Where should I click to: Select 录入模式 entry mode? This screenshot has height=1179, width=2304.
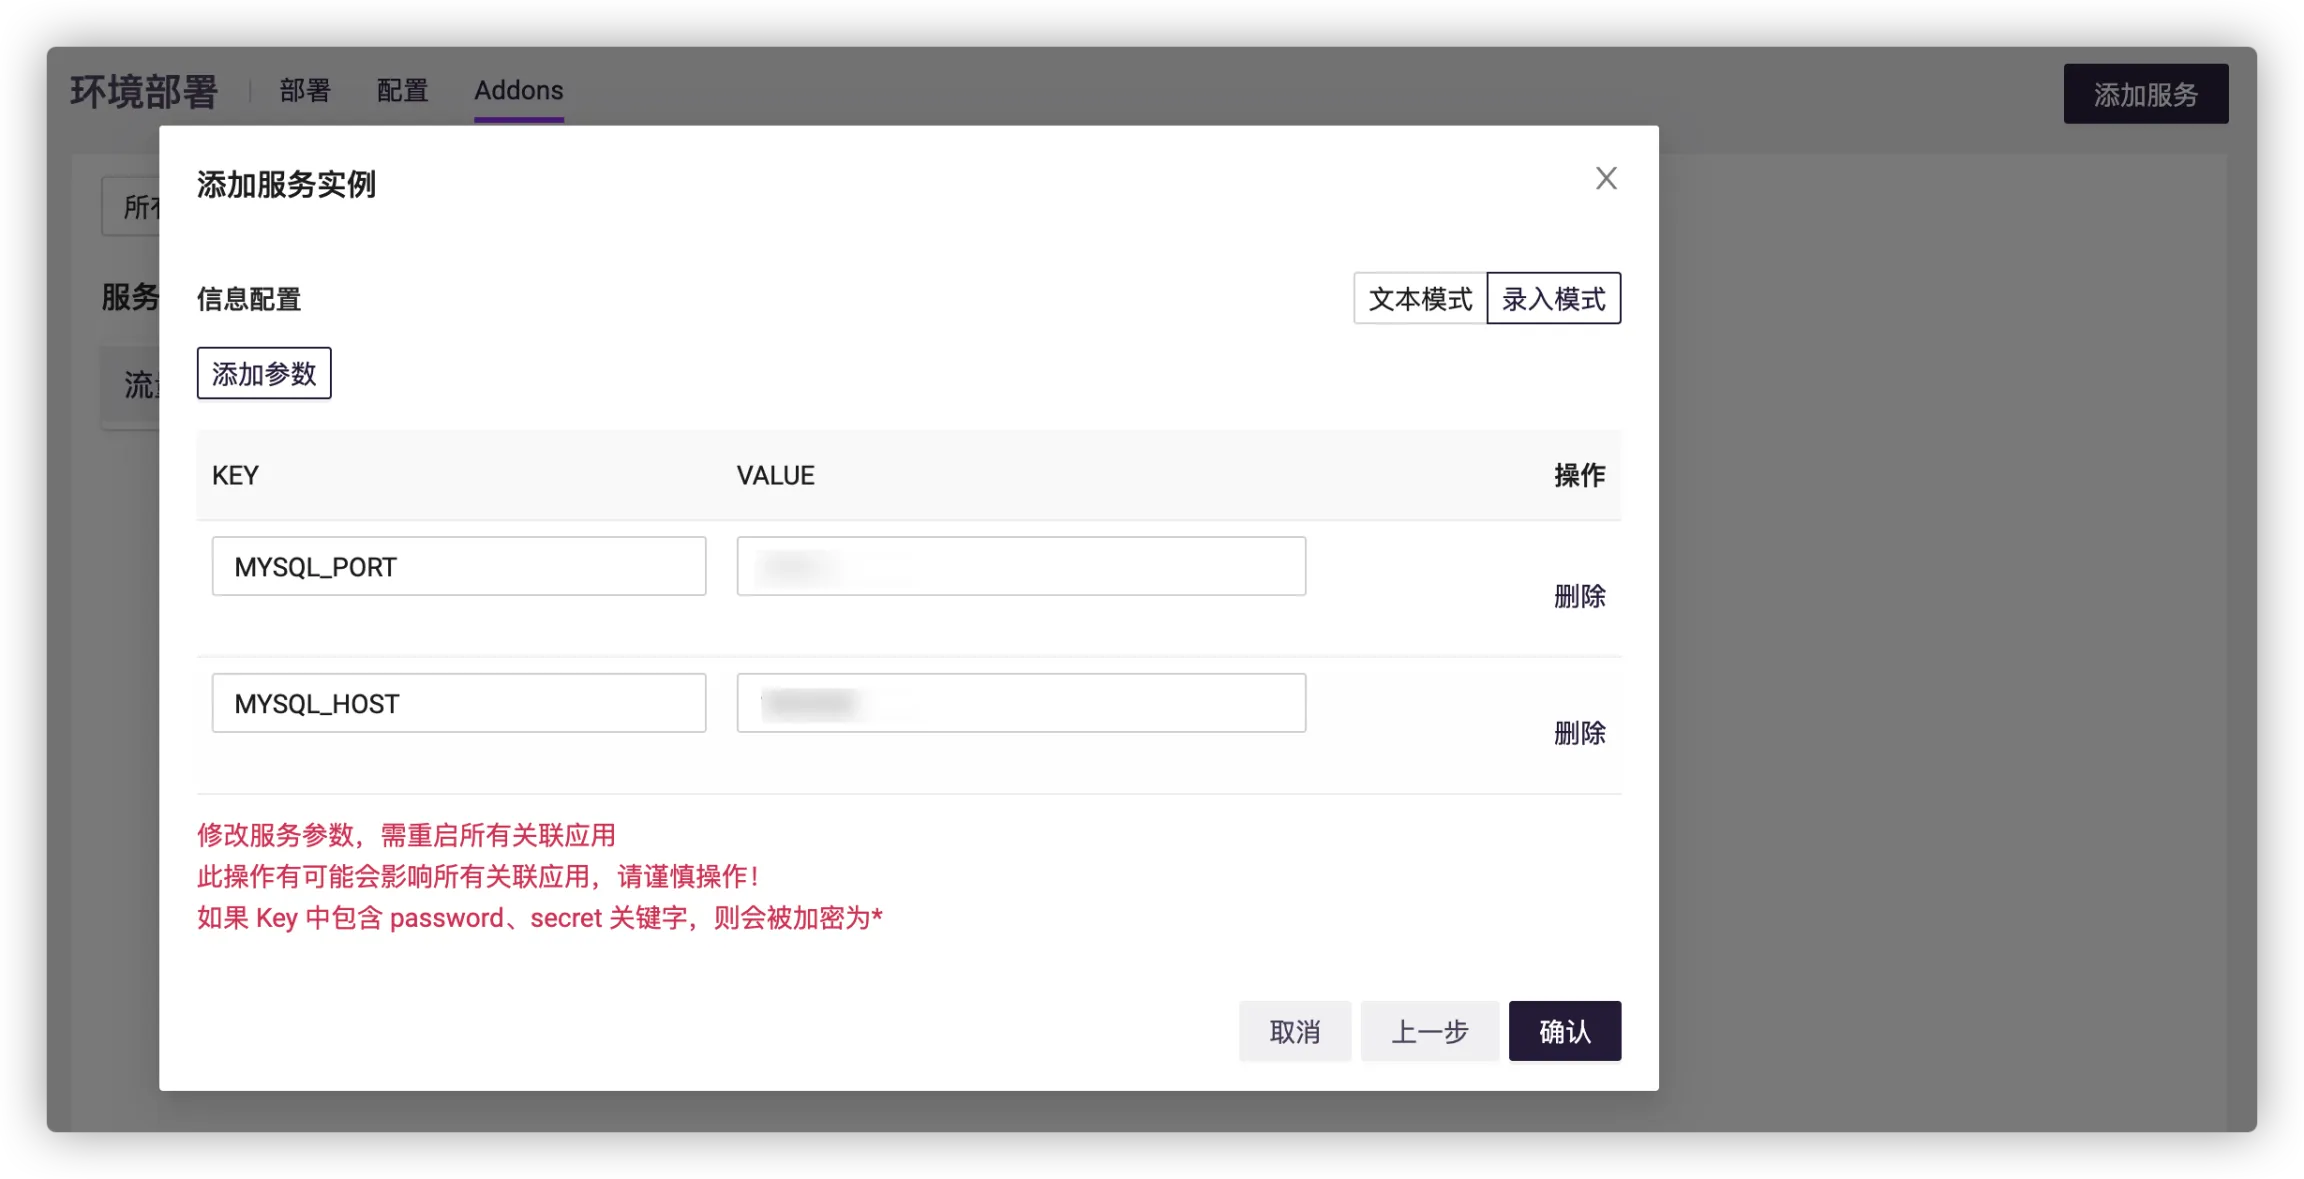[x=1553, y=299]
